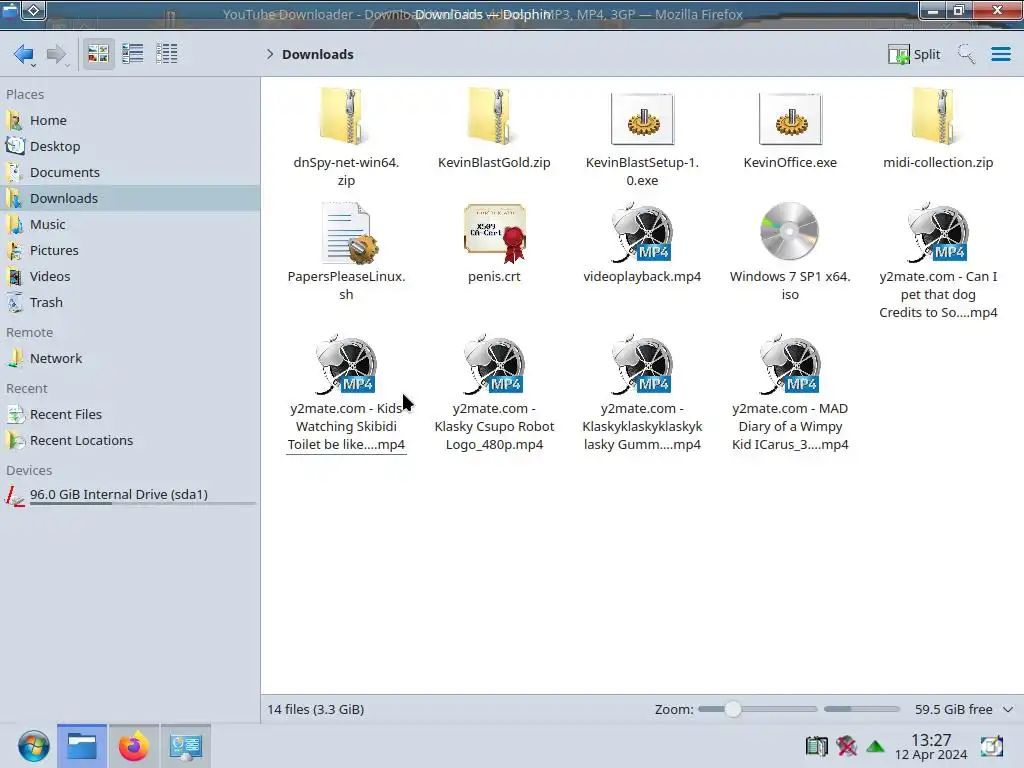The height and width of the screenshot is (768, 1024).
Task: Click the Dolphin file manager taskbar icon
Action: [x=82, y=746]
